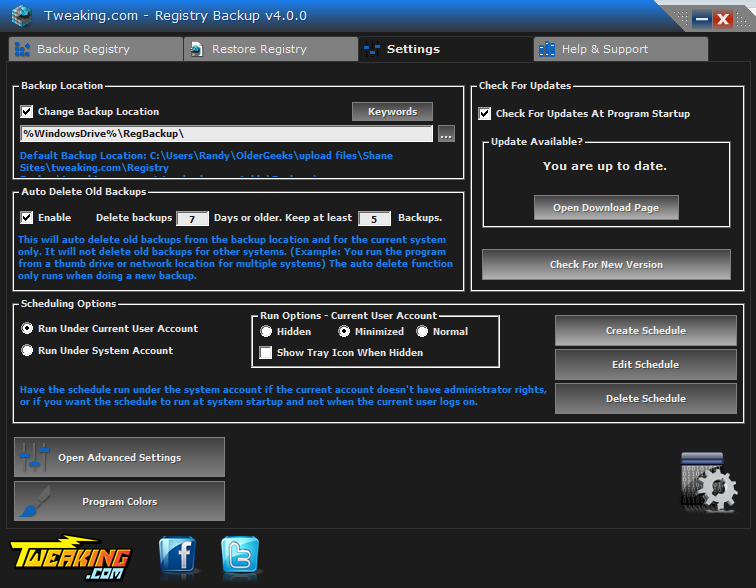Click the paintbrush Program Colors icon
Viewport: 756px width, 588px height.
tap(35, 501)
